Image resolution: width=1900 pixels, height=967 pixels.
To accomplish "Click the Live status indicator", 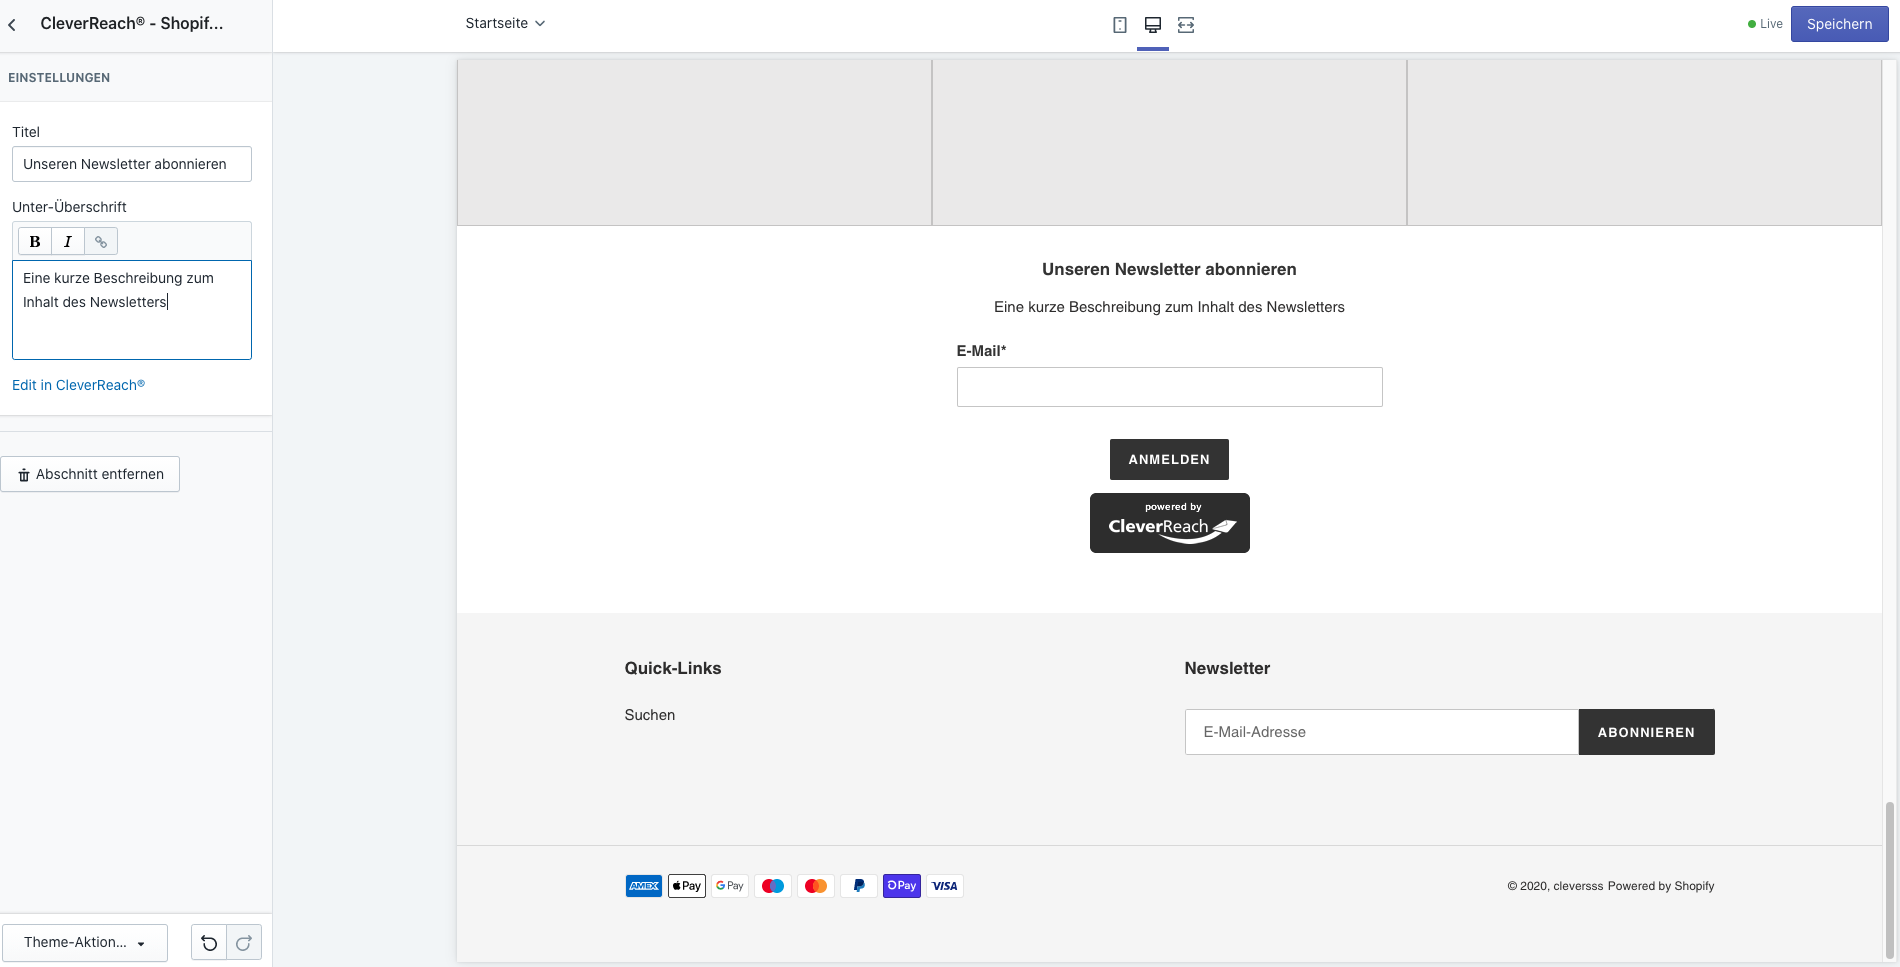I will point(1765,24).
